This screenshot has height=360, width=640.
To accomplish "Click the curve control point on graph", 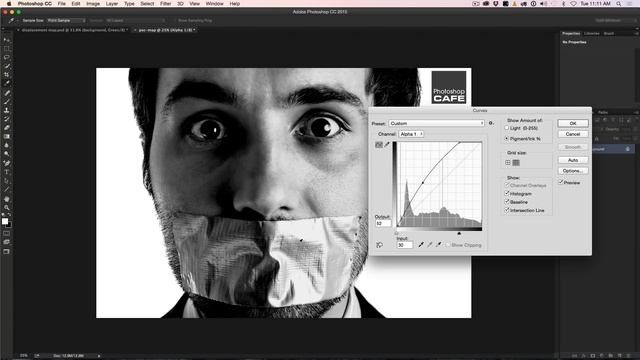I will click(x=422, y=182).
